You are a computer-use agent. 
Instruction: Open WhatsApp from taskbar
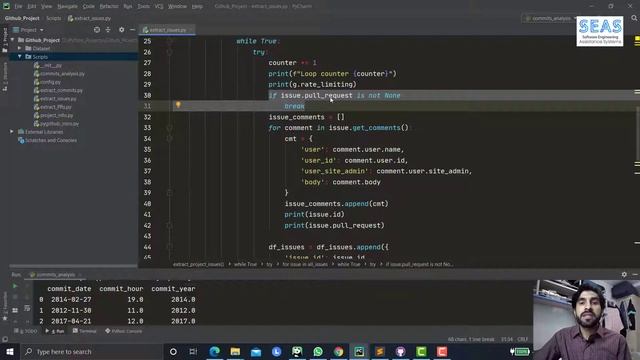(x=318, y=351)
